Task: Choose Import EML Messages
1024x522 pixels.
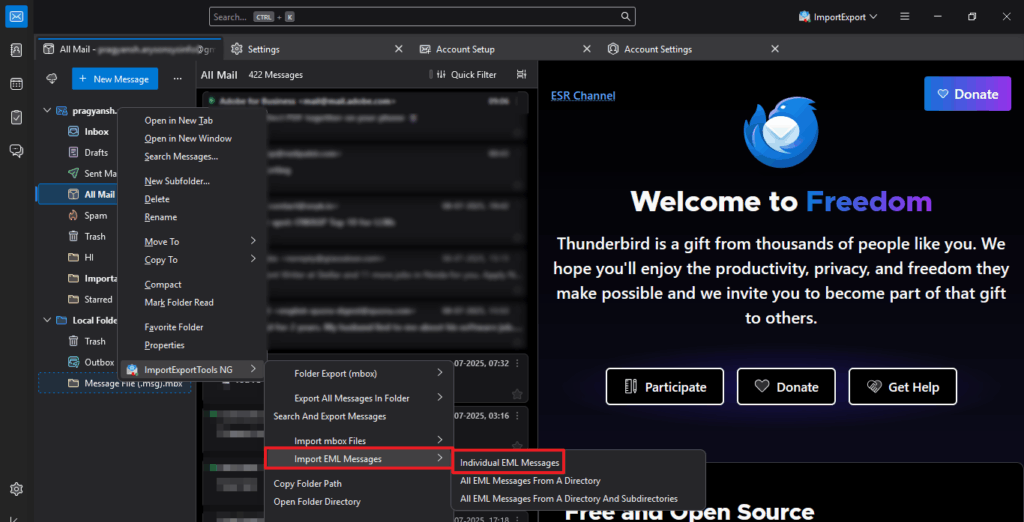Action: (x=359, y=459)
